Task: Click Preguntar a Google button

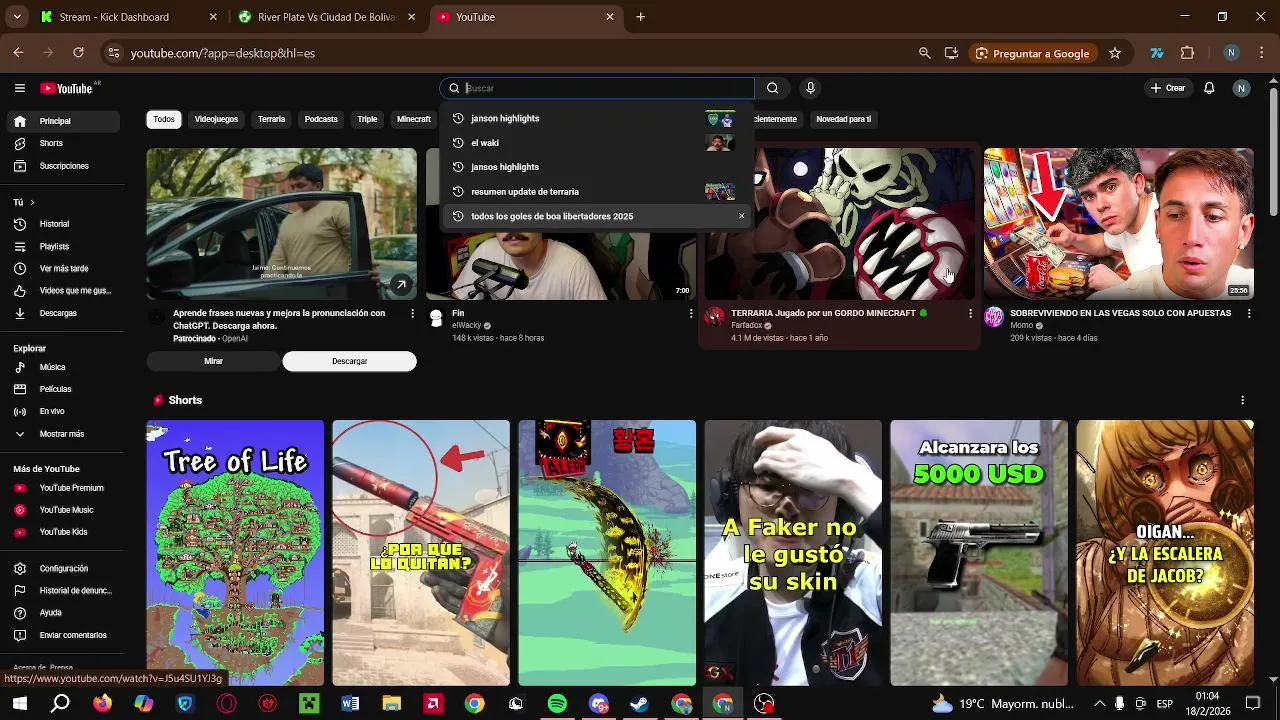Action: [1032, 53]
